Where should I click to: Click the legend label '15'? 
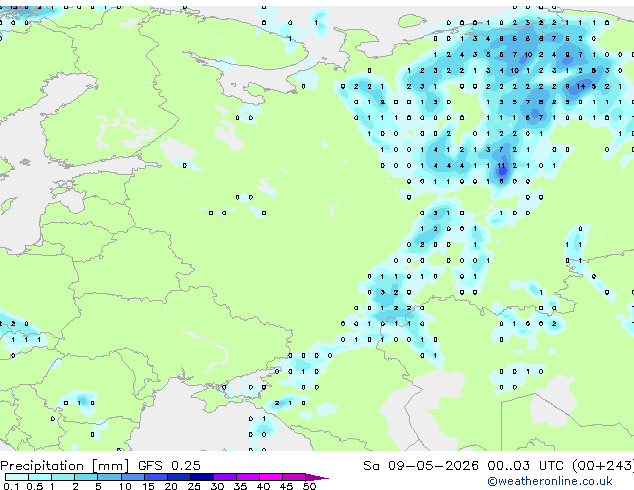148,486
